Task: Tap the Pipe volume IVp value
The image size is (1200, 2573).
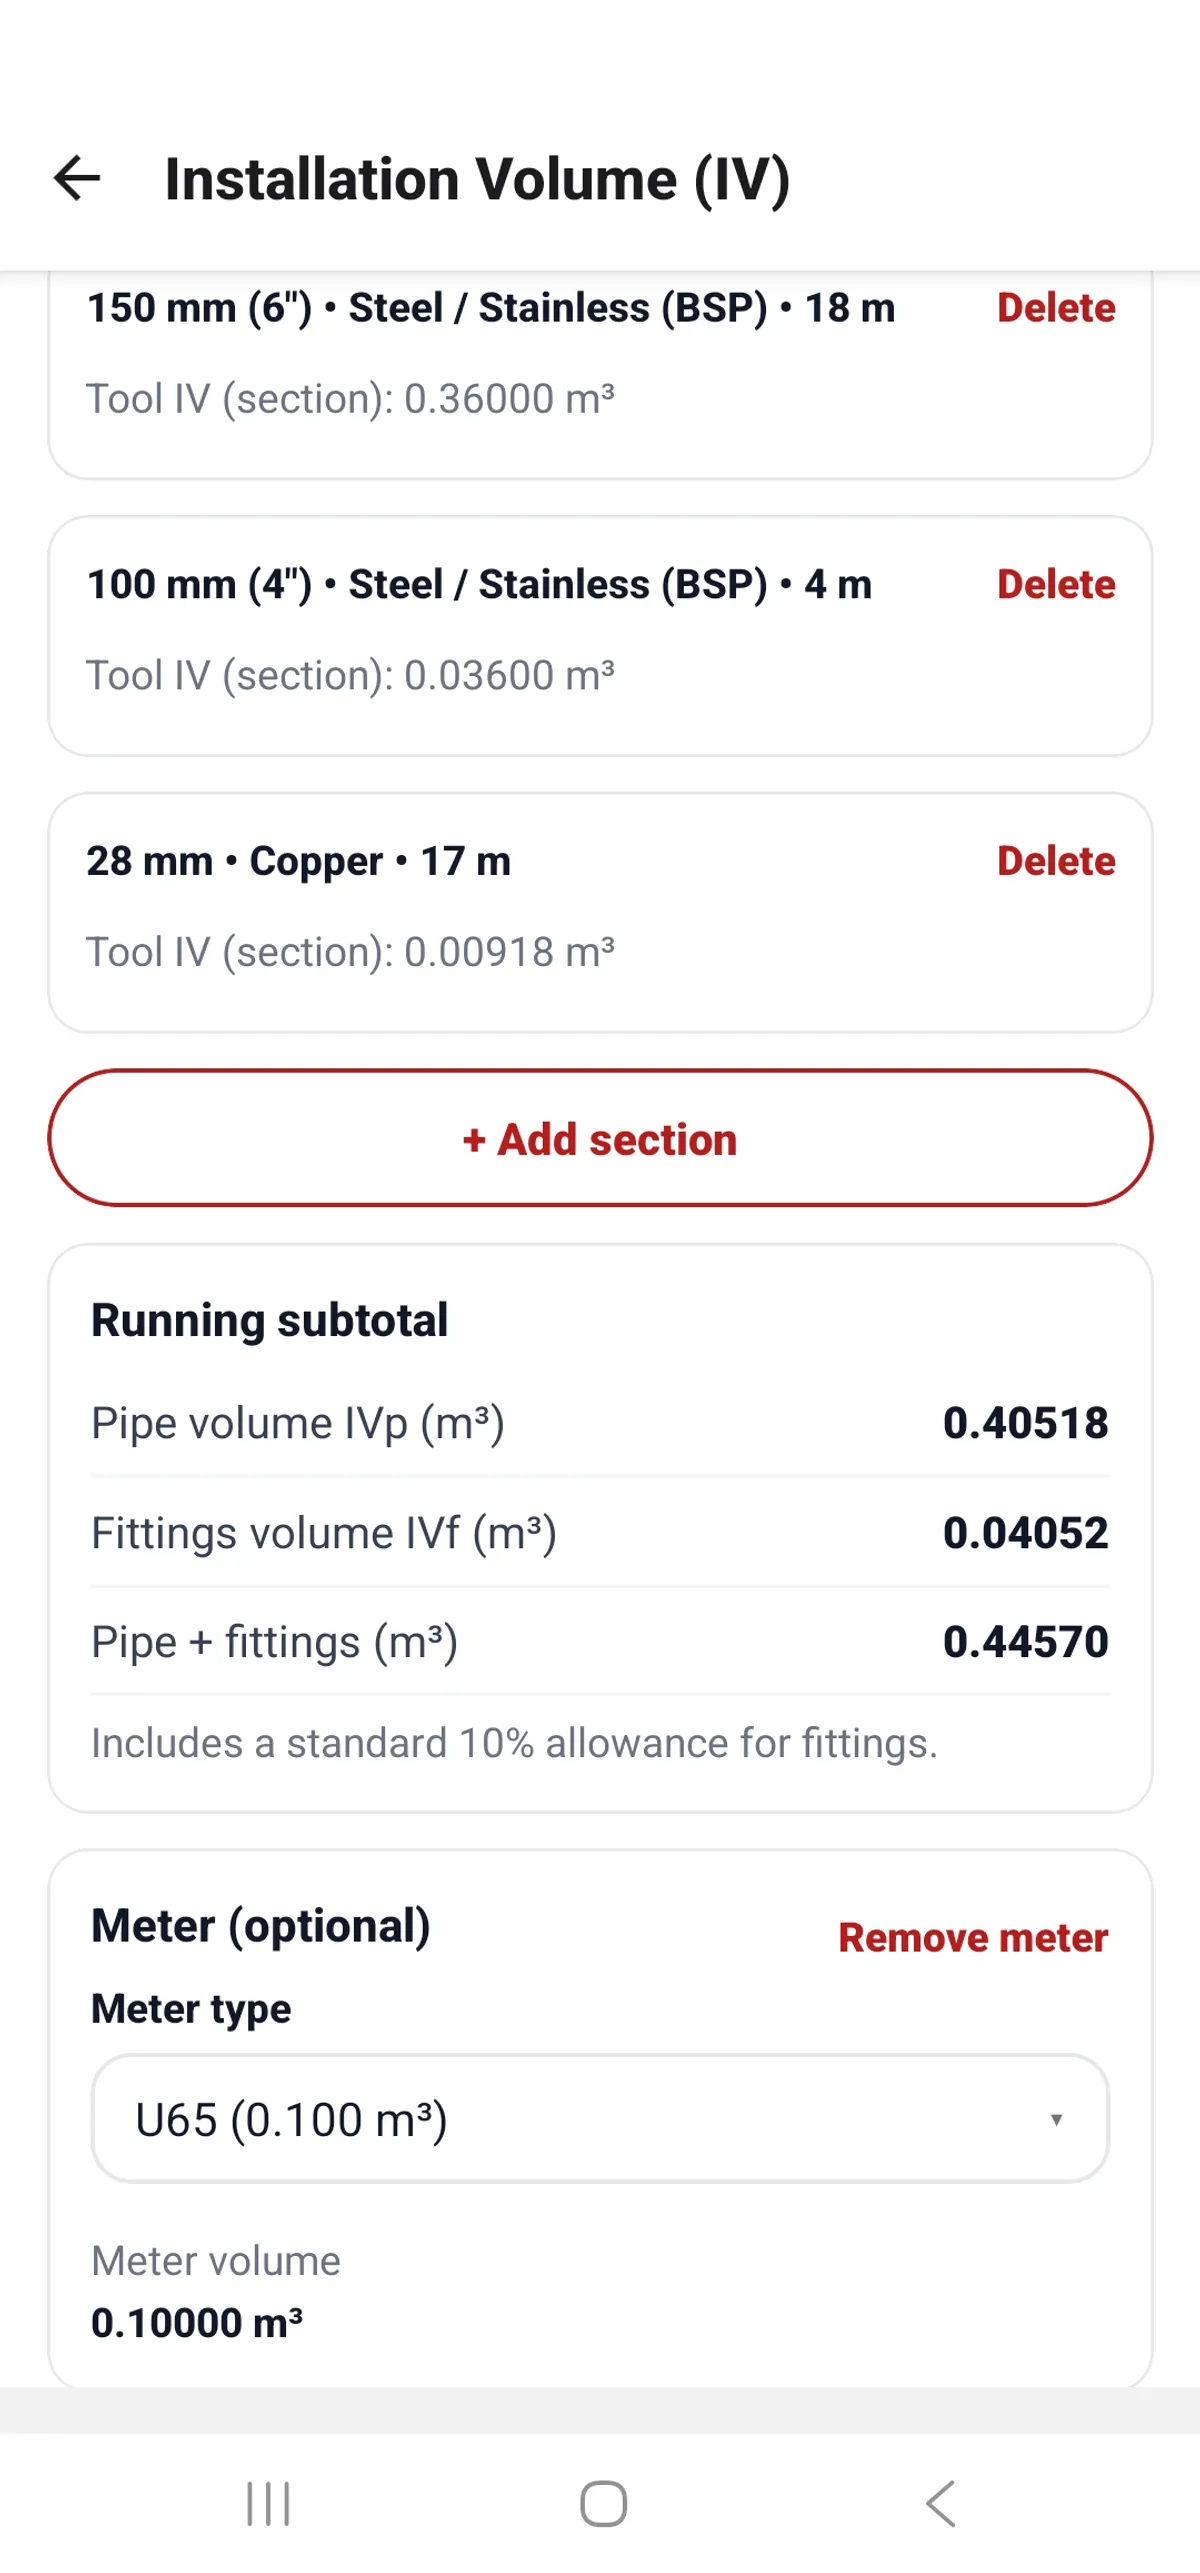Action: 1025,1423
